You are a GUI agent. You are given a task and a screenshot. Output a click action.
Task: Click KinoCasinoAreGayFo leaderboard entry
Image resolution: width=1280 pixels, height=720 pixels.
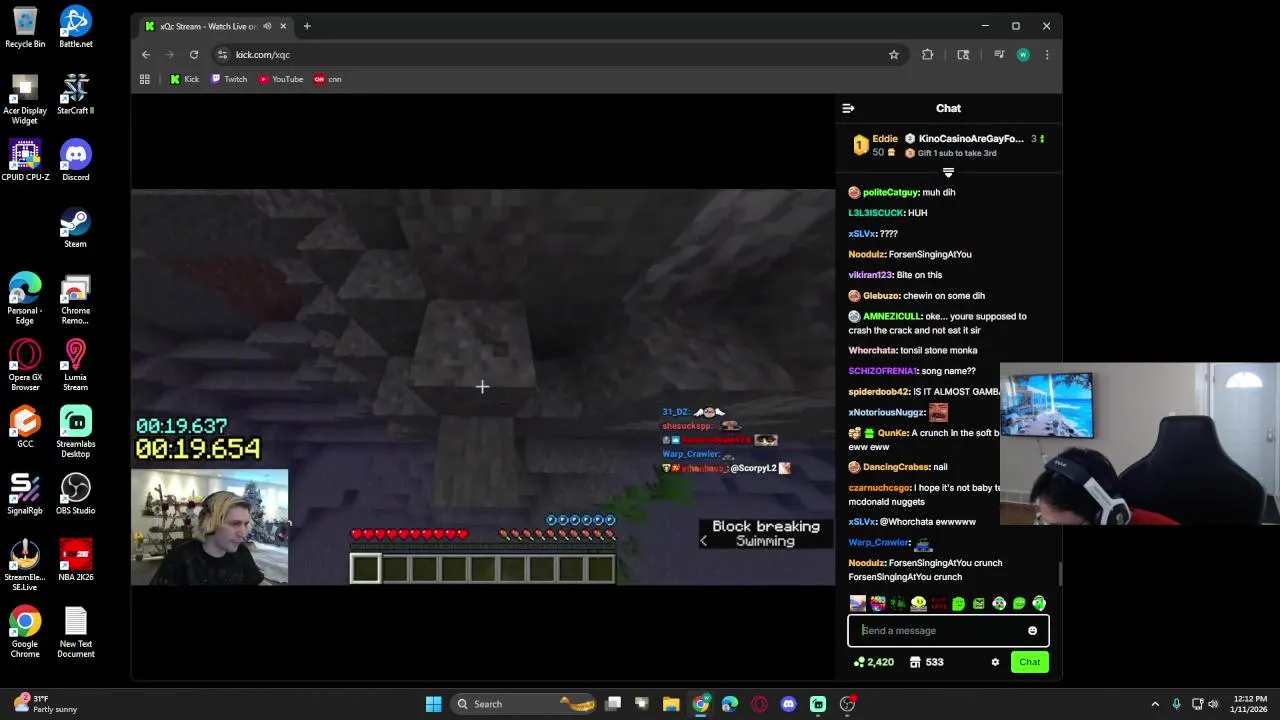[x=971, y=139]
